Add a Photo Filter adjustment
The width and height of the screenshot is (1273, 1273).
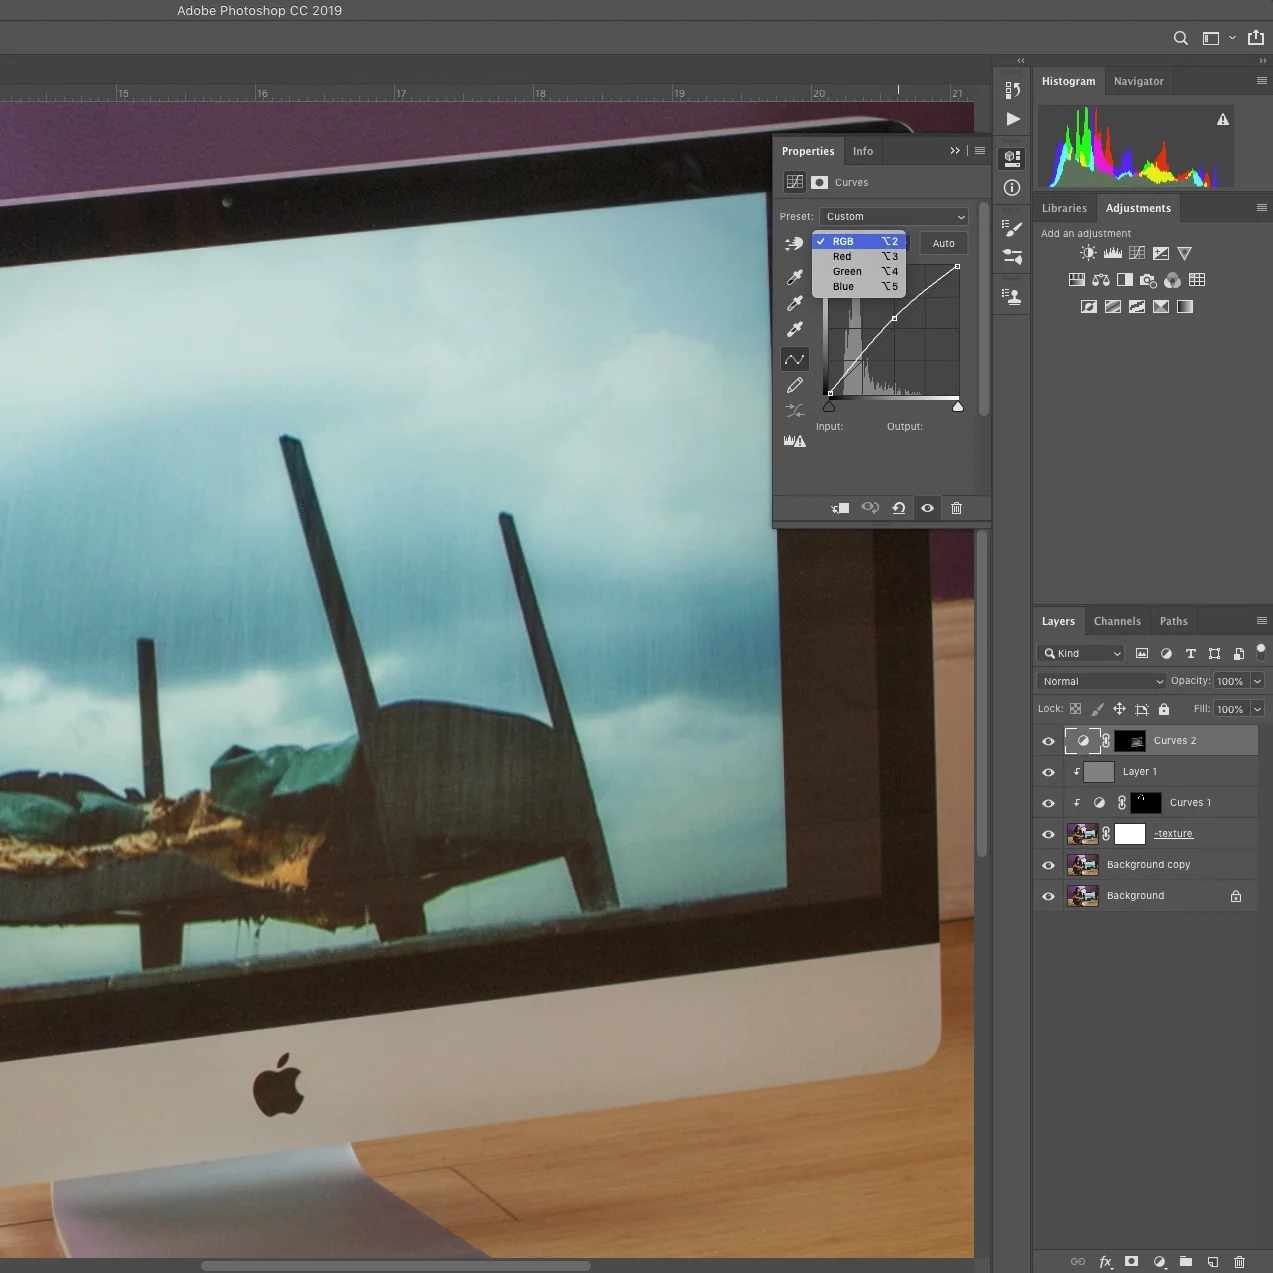pos(1148,280)
